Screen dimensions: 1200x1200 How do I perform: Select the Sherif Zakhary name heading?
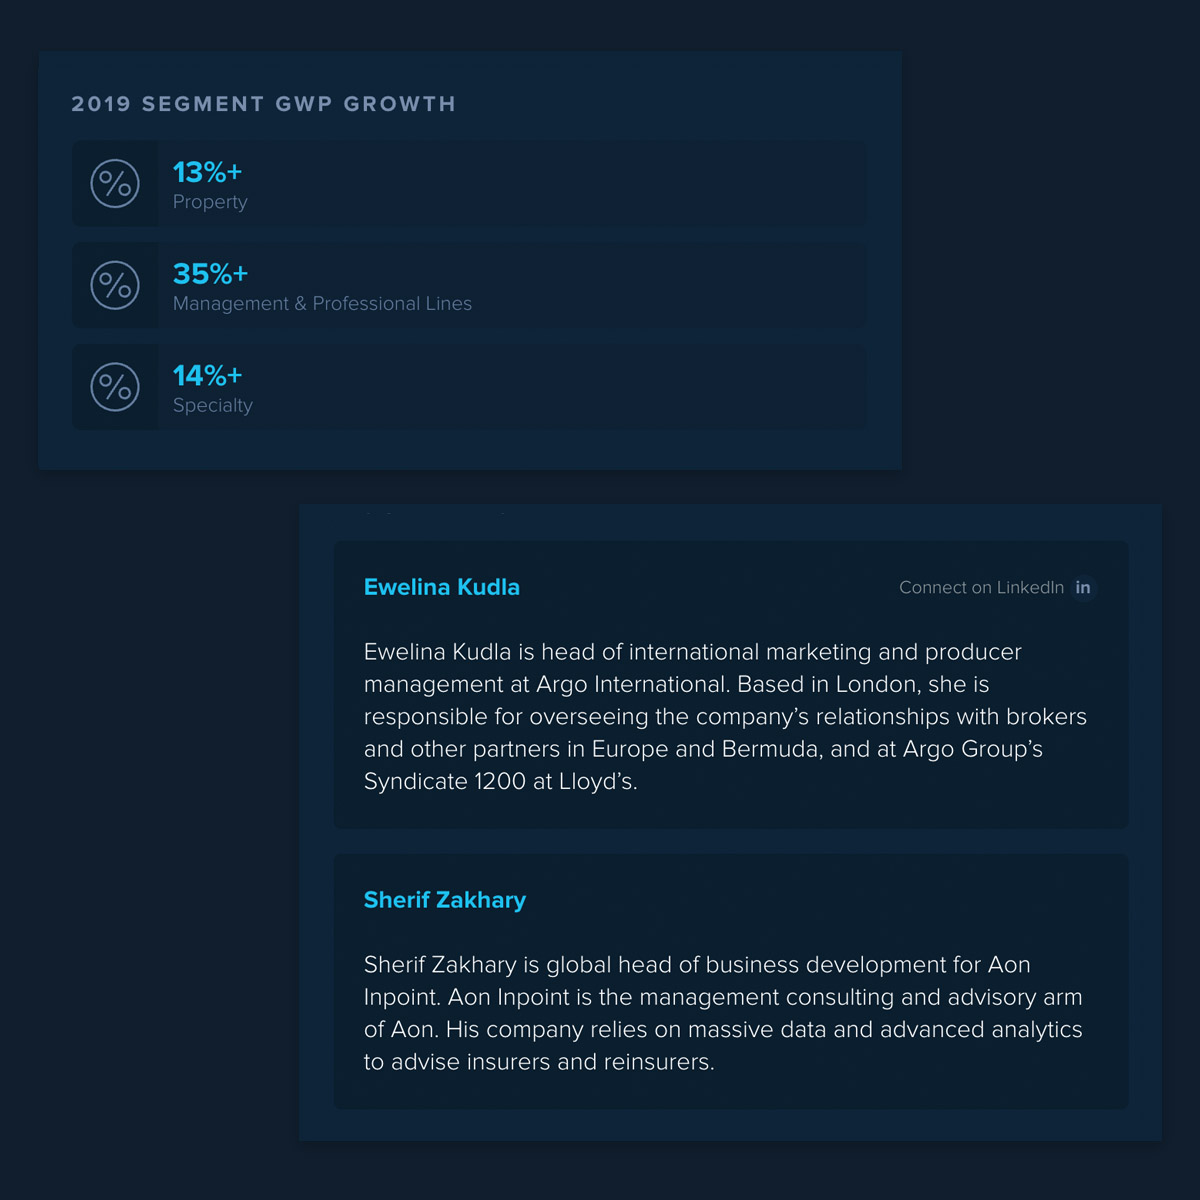[445, 900]
